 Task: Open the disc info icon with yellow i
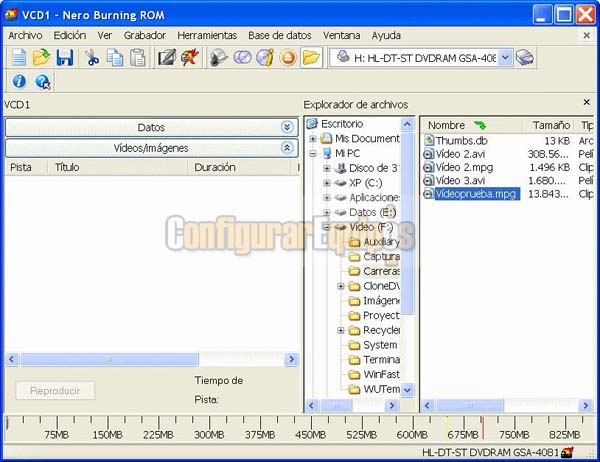click(x=265, y=58)
